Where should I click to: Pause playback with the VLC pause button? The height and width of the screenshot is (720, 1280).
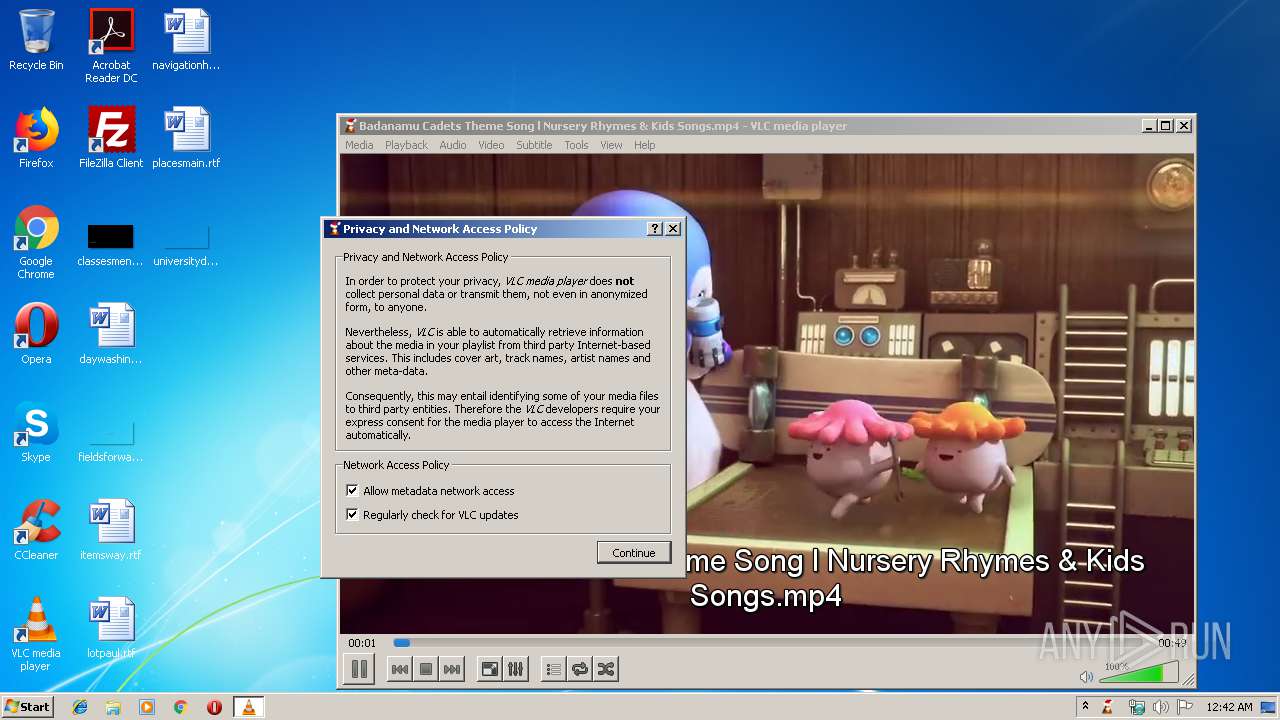359,669
